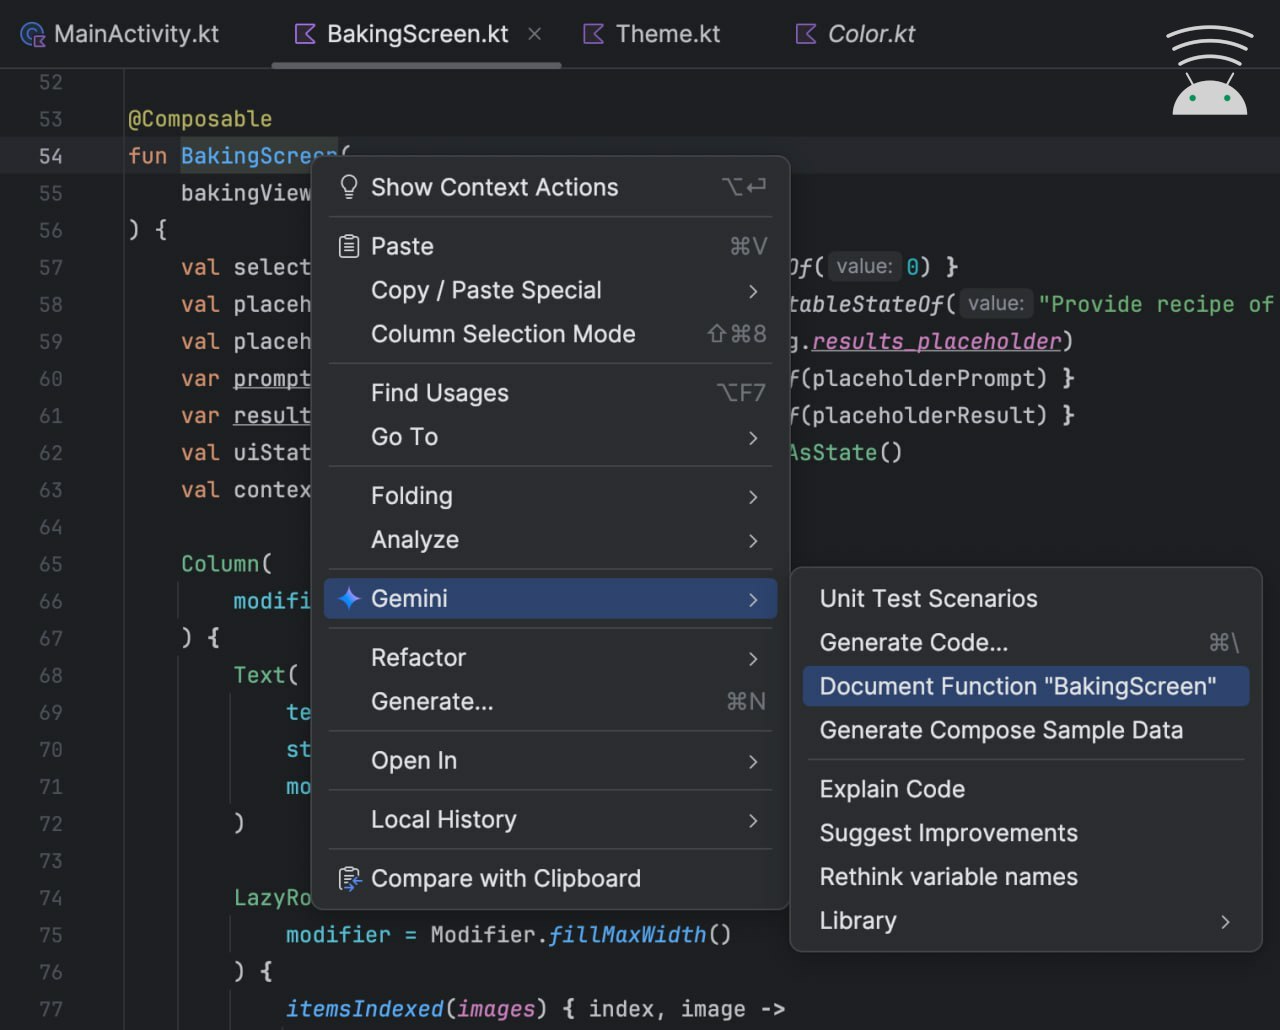
Task: Click the Compare with Clipboard icon
Action: (x=348, y=879)
